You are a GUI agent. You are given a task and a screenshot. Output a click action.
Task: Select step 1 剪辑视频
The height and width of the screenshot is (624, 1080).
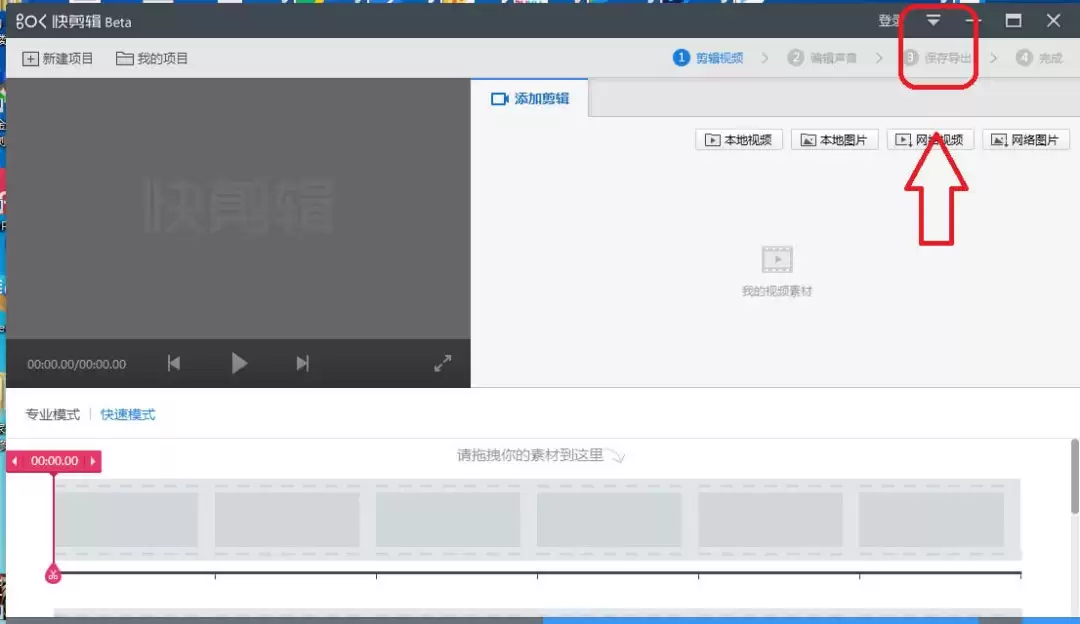click(x=708, y=58)
